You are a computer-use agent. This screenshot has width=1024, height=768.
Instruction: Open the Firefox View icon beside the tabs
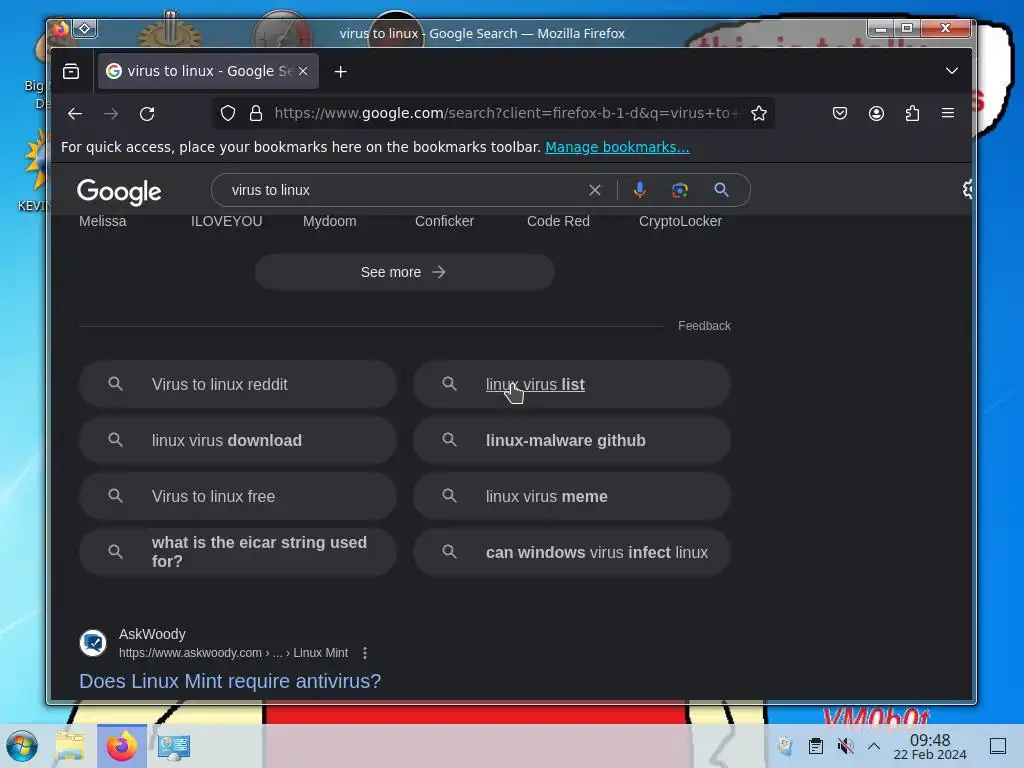71,71
